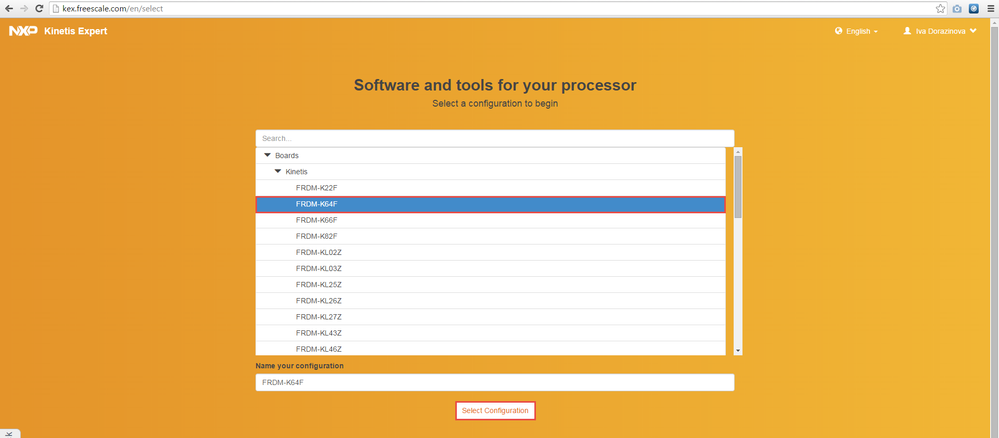Click the browser back arrow
The height and width of the screenshot is (438, 999).
[8, 8]
